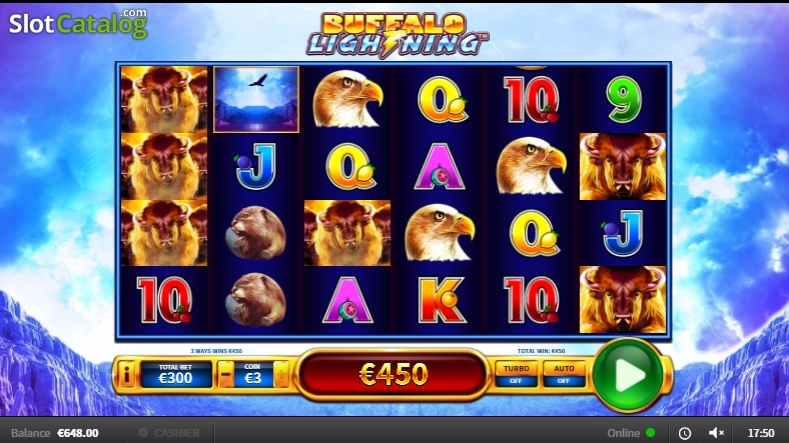Click the SlotCatalog.com logo
Viewport: 789px width, 443px height.
pyautogui.click(x=78, y=23)
